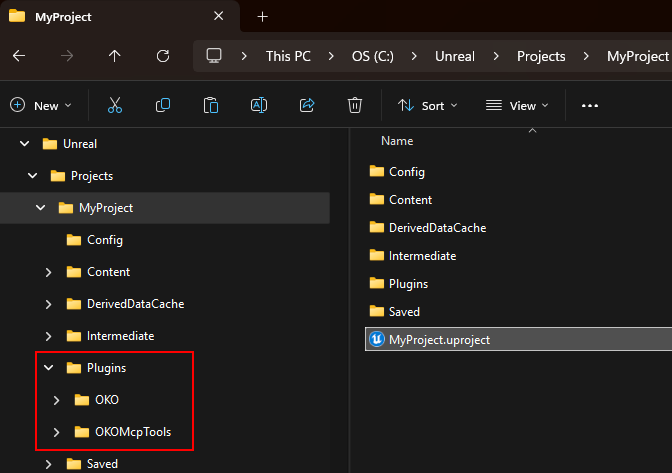Collapse the MyProject folder in tree

41,208
